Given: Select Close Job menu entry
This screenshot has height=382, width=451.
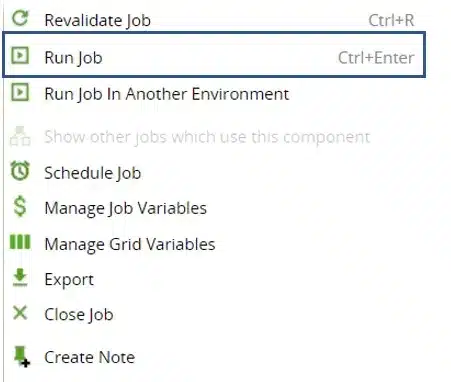Looking at the screenshot, I should click(214, 314).
